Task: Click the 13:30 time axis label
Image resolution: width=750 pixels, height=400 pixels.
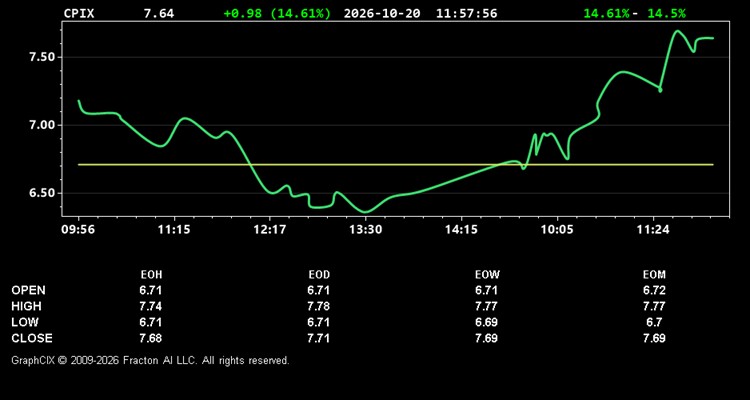Action: tap(365, 229)
